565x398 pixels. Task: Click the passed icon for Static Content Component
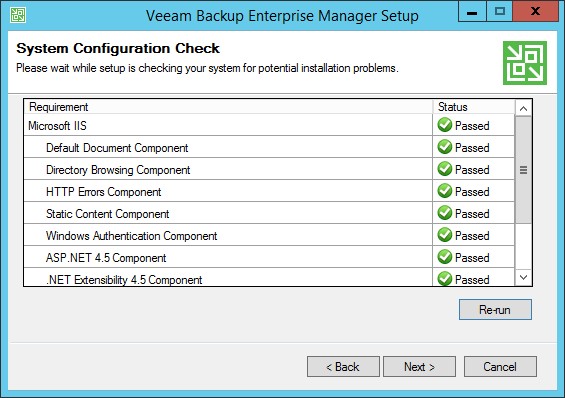[x=445, y=213]
